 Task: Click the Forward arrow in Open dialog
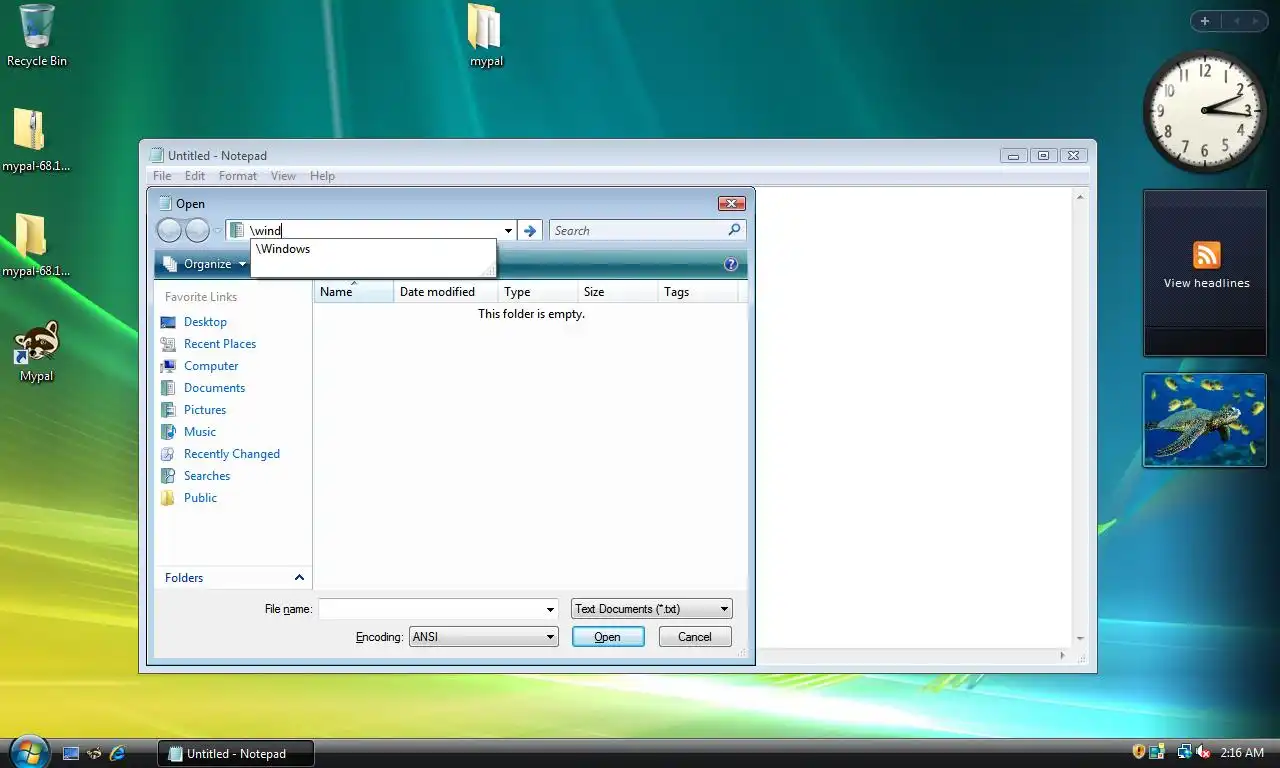pos(197,231)
